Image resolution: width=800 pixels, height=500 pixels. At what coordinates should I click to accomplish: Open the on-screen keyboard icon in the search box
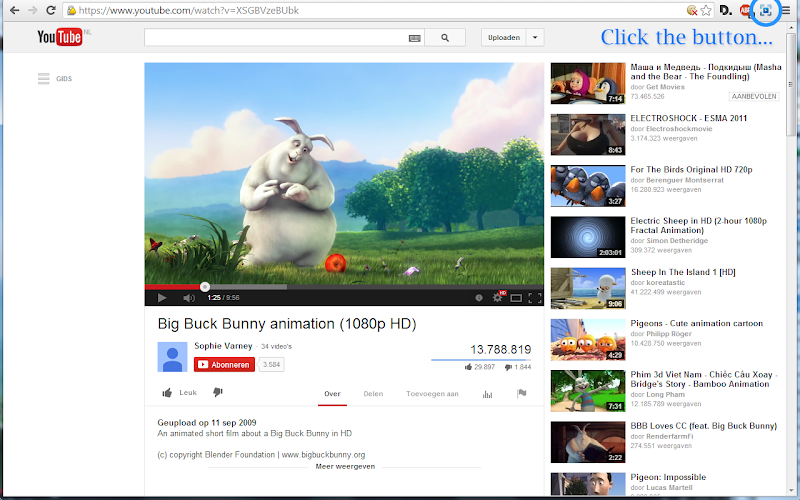(415, 38)
